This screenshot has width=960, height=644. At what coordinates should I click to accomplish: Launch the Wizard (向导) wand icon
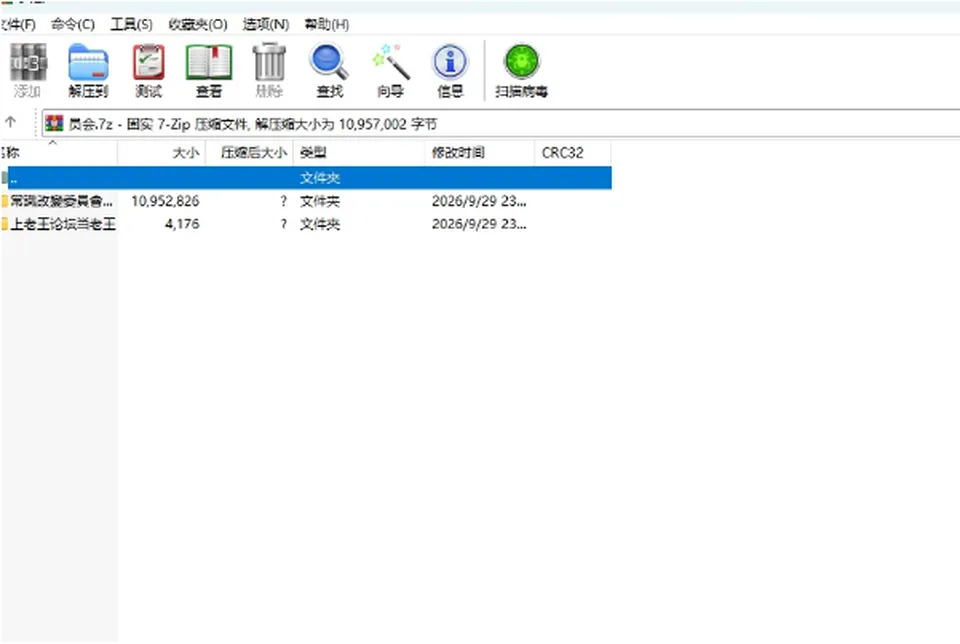tap(390, 70)
